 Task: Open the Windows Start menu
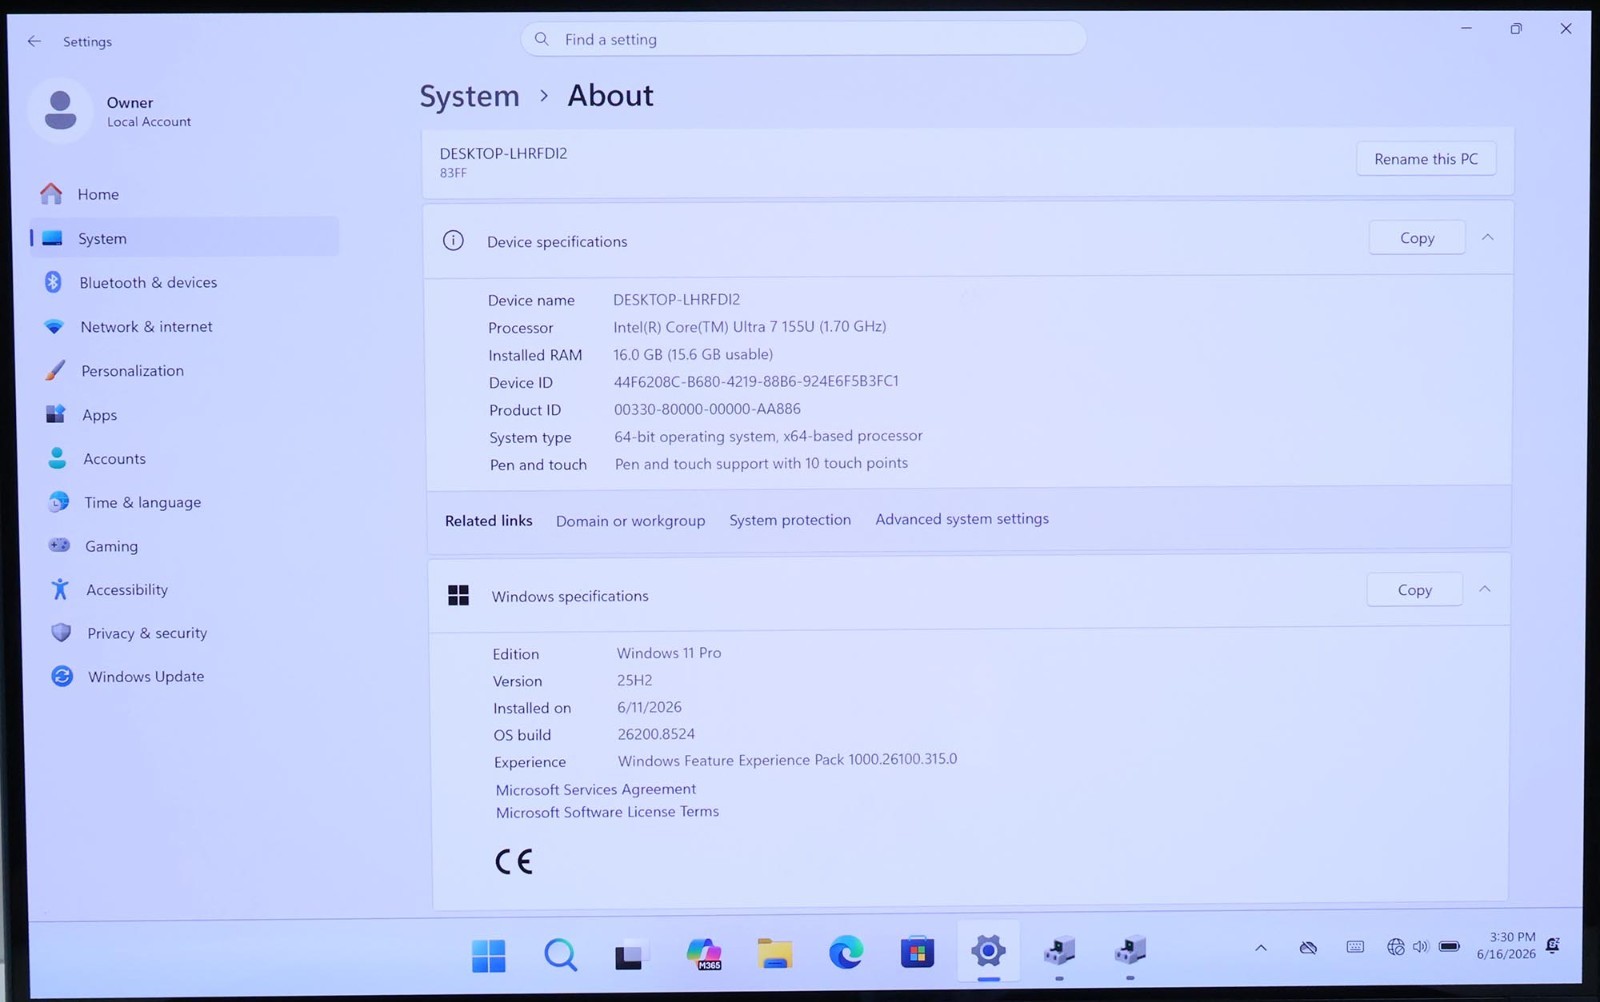(x=489, y=955)
